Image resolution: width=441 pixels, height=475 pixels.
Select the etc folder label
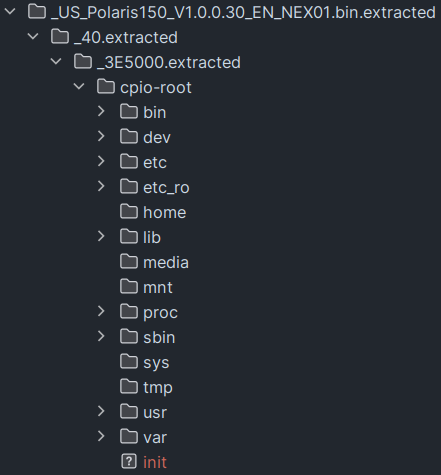click(x=155, y=162)
